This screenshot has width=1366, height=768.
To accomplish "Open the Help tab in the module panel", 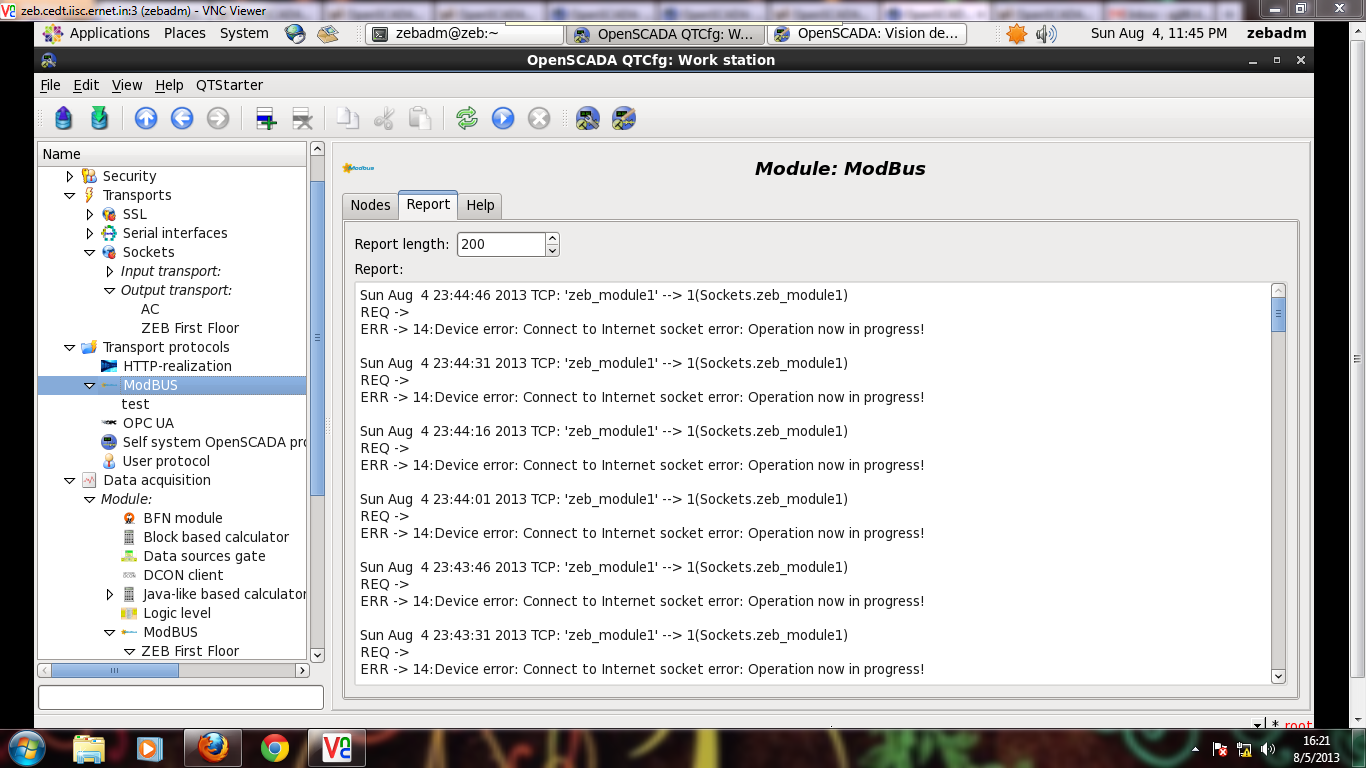I will pos(480,205).
